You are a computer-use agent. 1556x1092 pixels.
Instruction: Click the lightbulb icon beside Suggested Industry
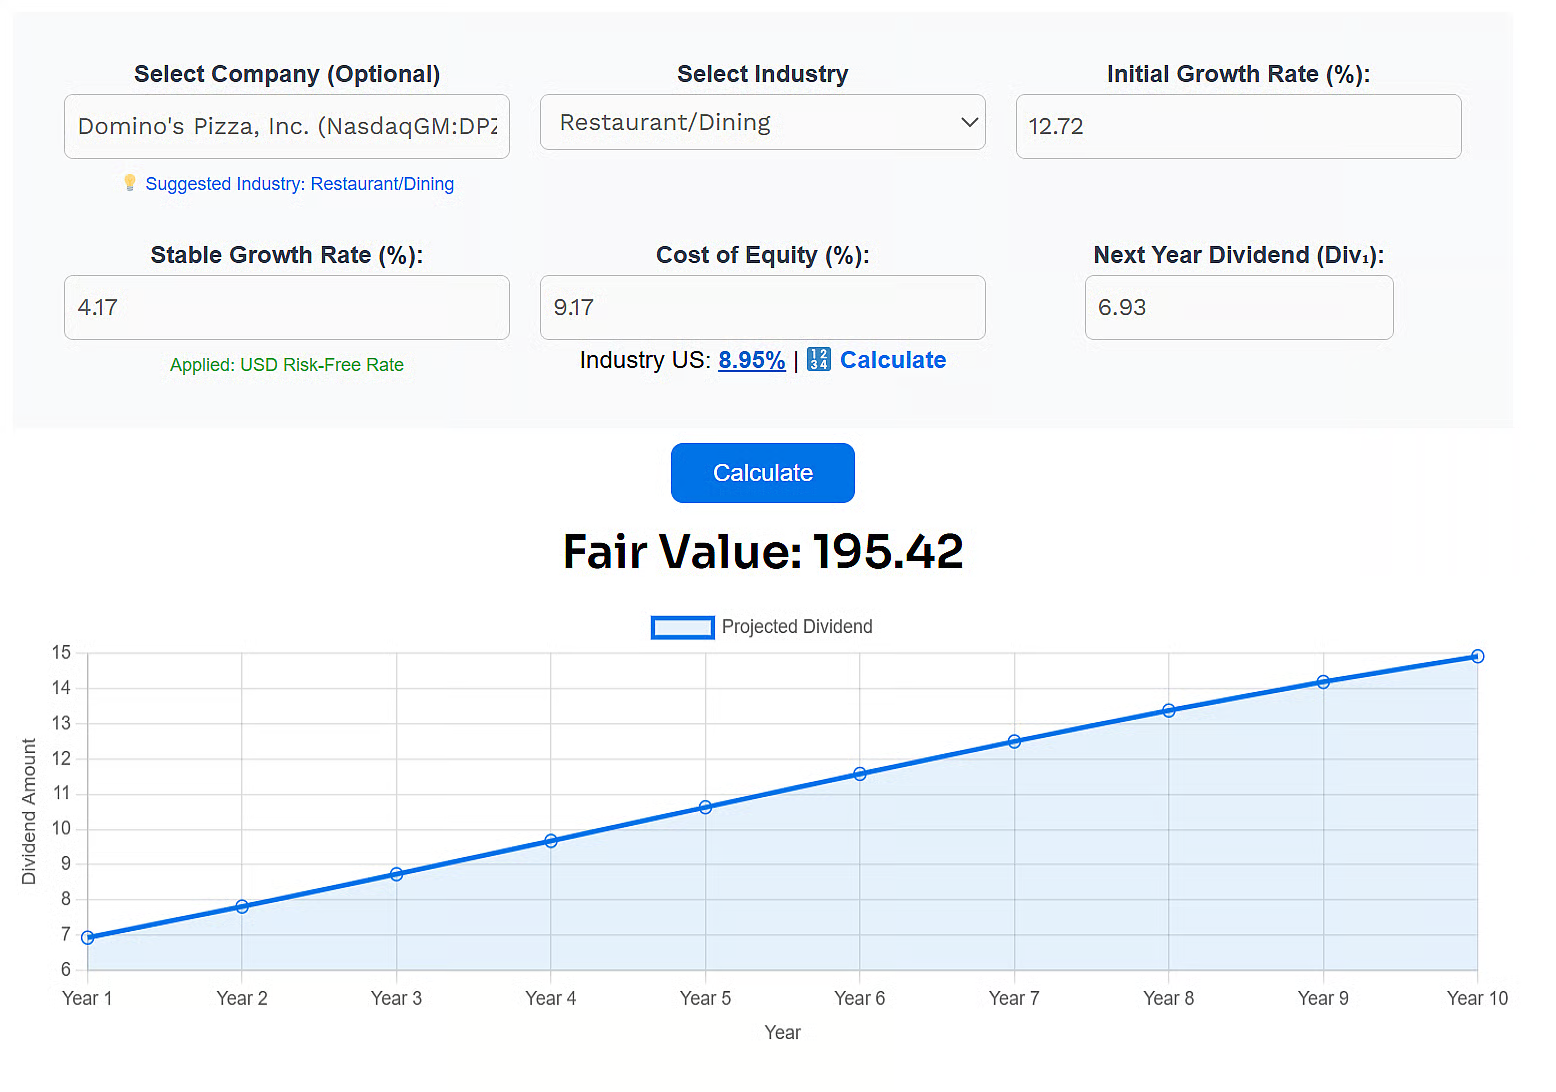point(129,182)
